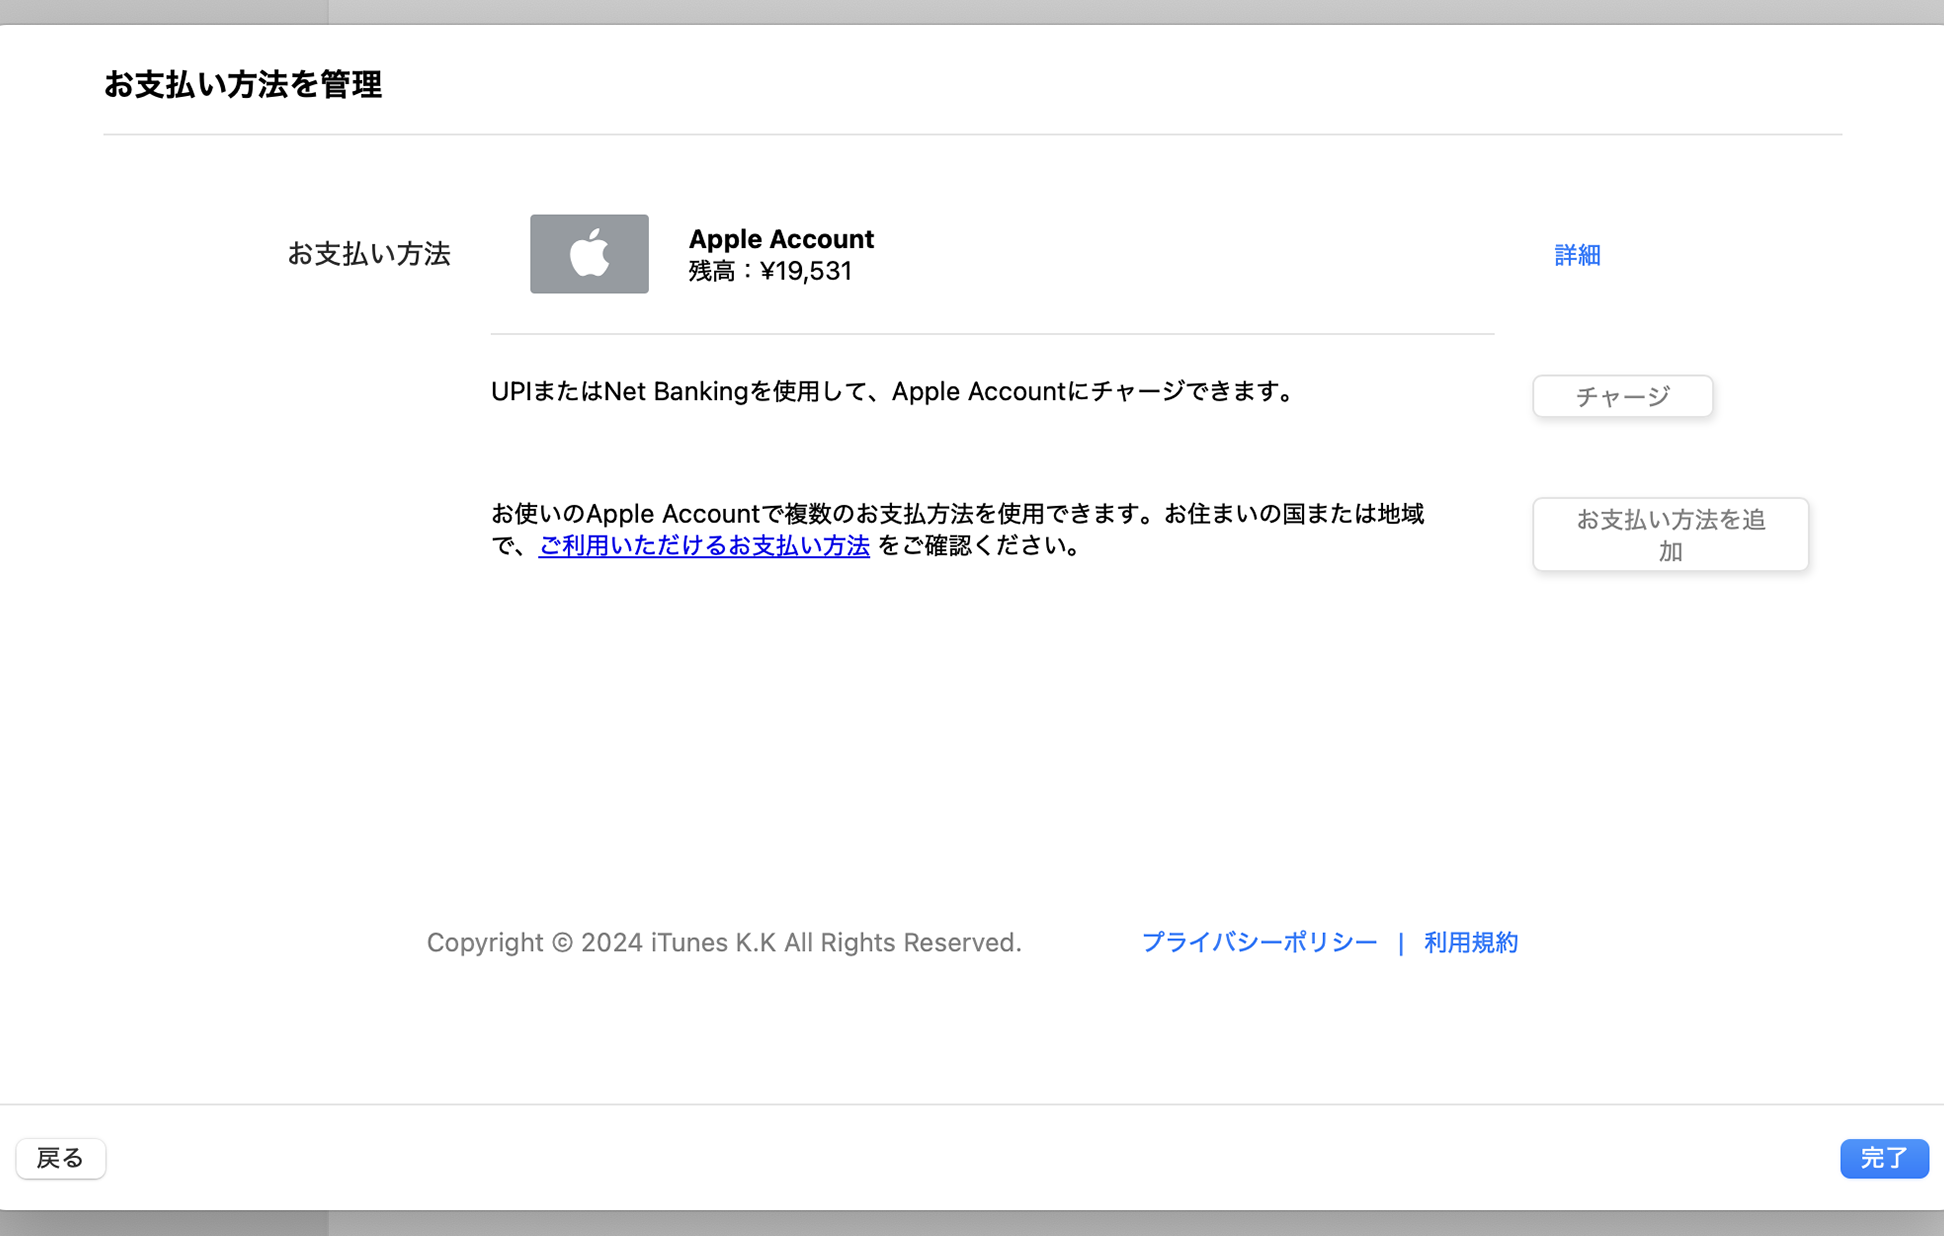Viewport: 1944px width, 1236px height.
Task: Click the UPIまたはNet Banking description text
Action: pyautogui.click(x=895, y=391)
